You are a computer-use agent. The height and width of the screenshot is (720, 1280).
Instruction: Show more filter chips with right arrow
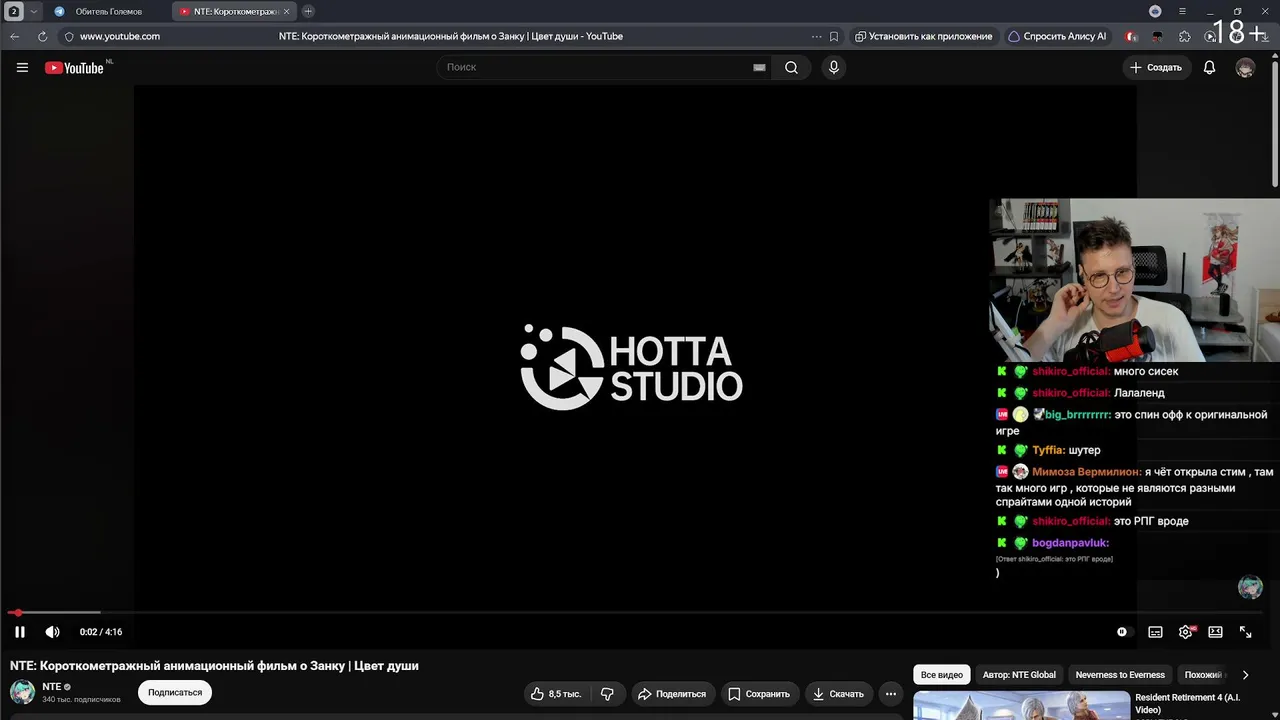pos(1245,675)
